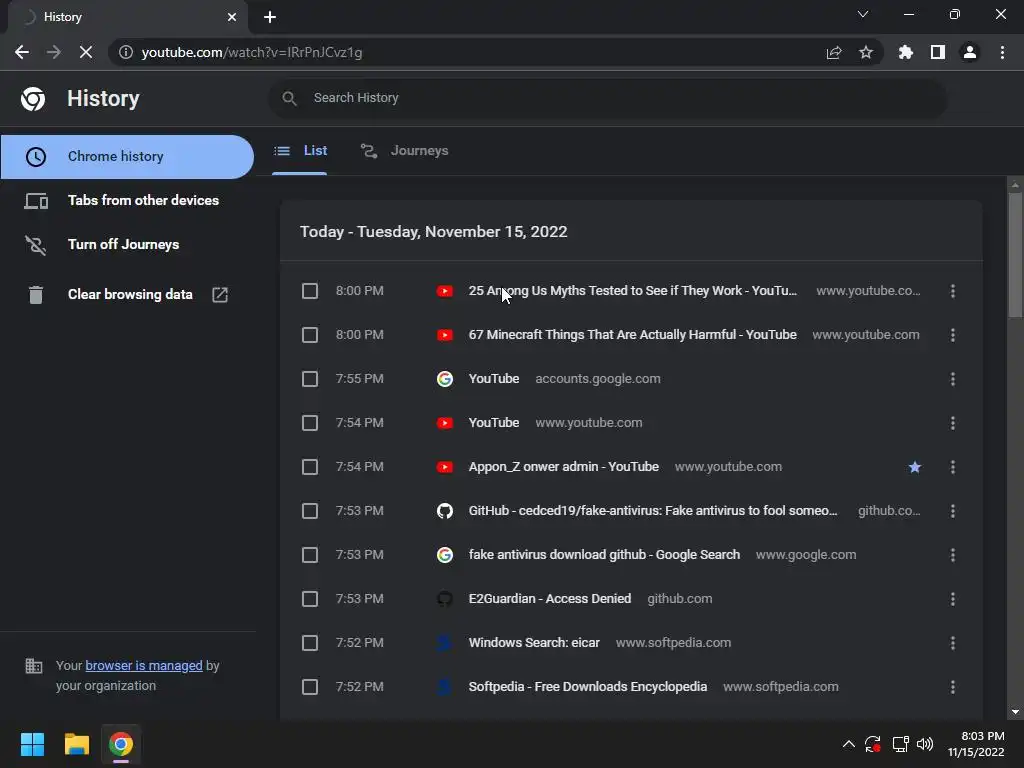Toggle the side panel icon

[x=938, y=52]
